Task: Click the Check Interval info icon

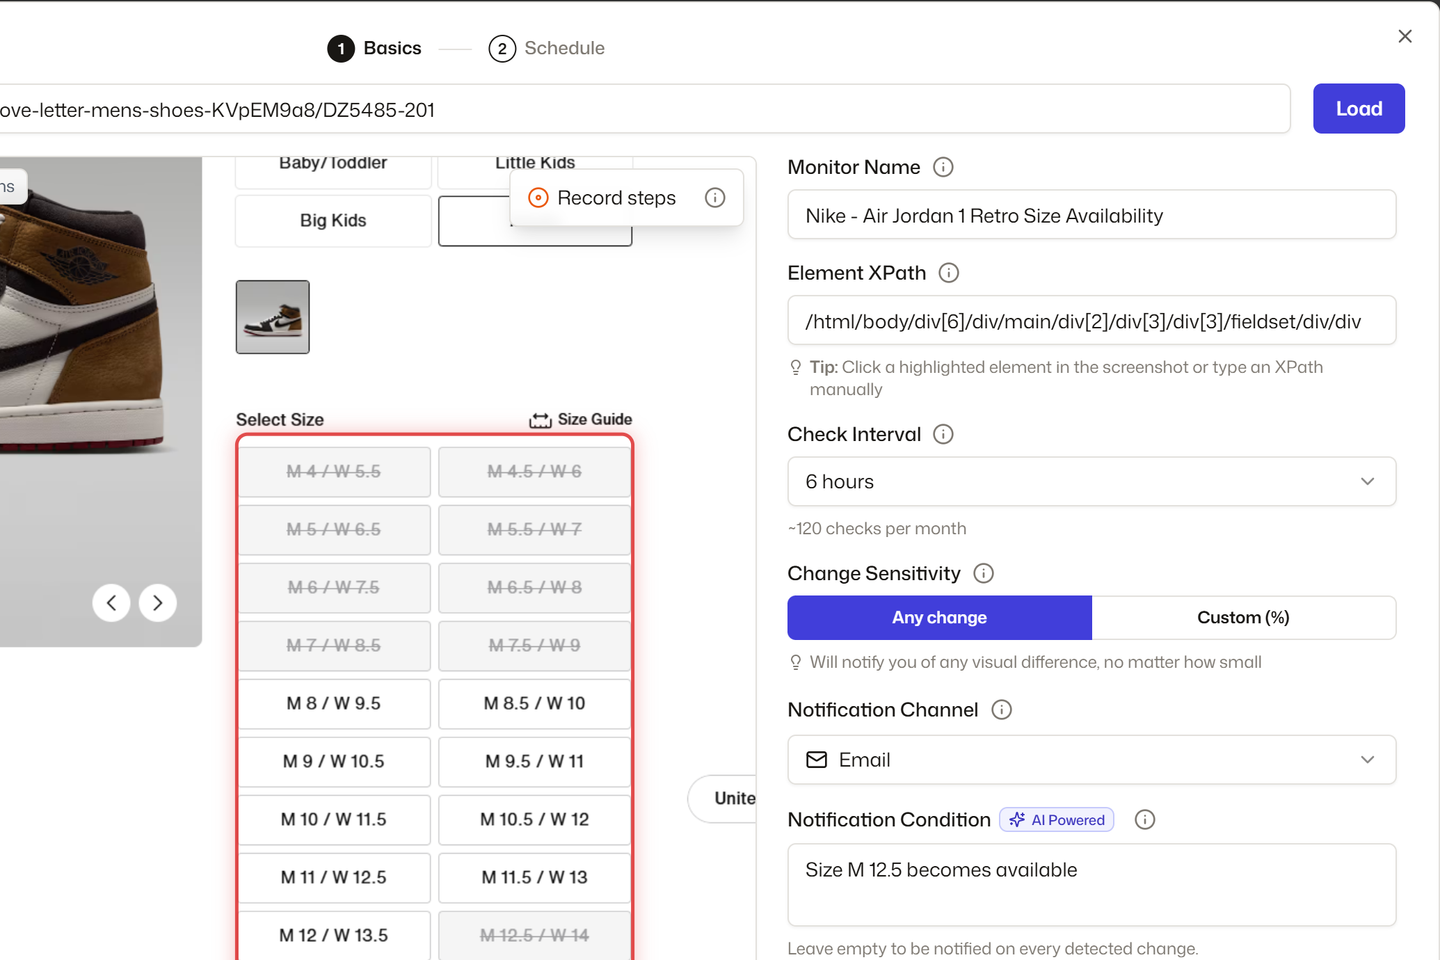Action: pyautogui.click(x=943, y=434)
